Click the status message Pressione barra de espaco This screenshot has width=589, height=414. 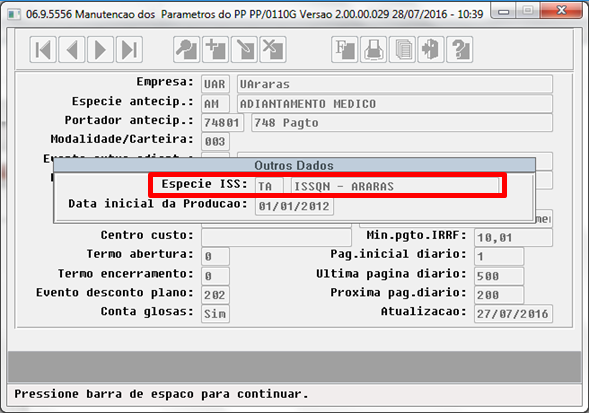tap(161, 394)
